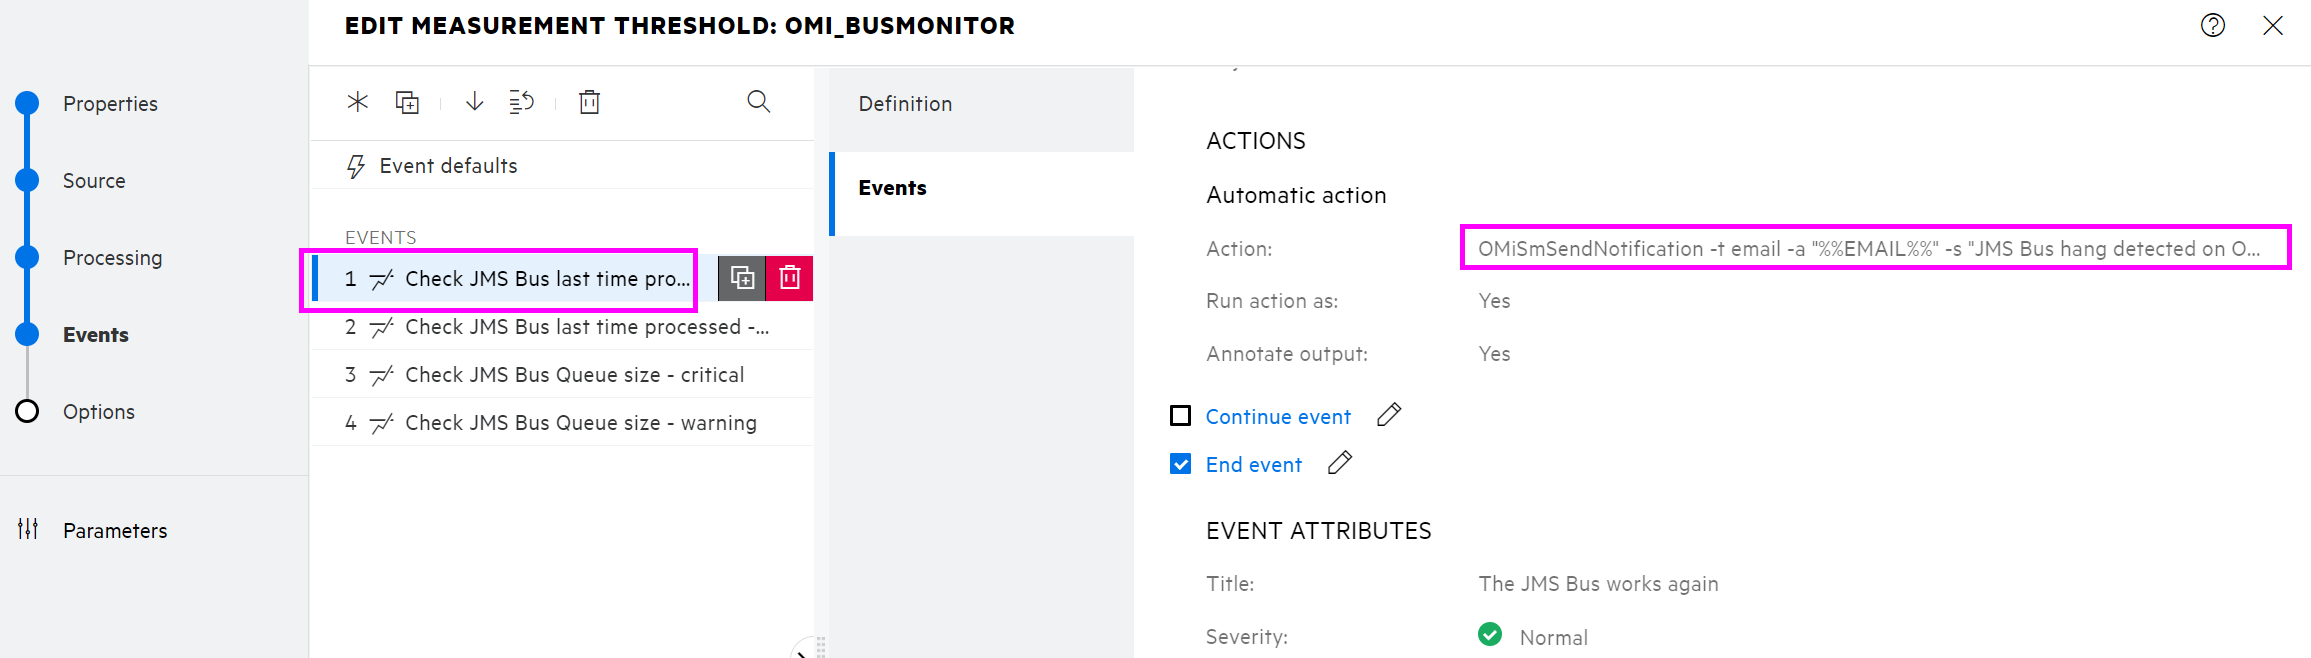Open the events search magnifier
The height and width of the screenshot is (658, 2311).
click(758, 101)
